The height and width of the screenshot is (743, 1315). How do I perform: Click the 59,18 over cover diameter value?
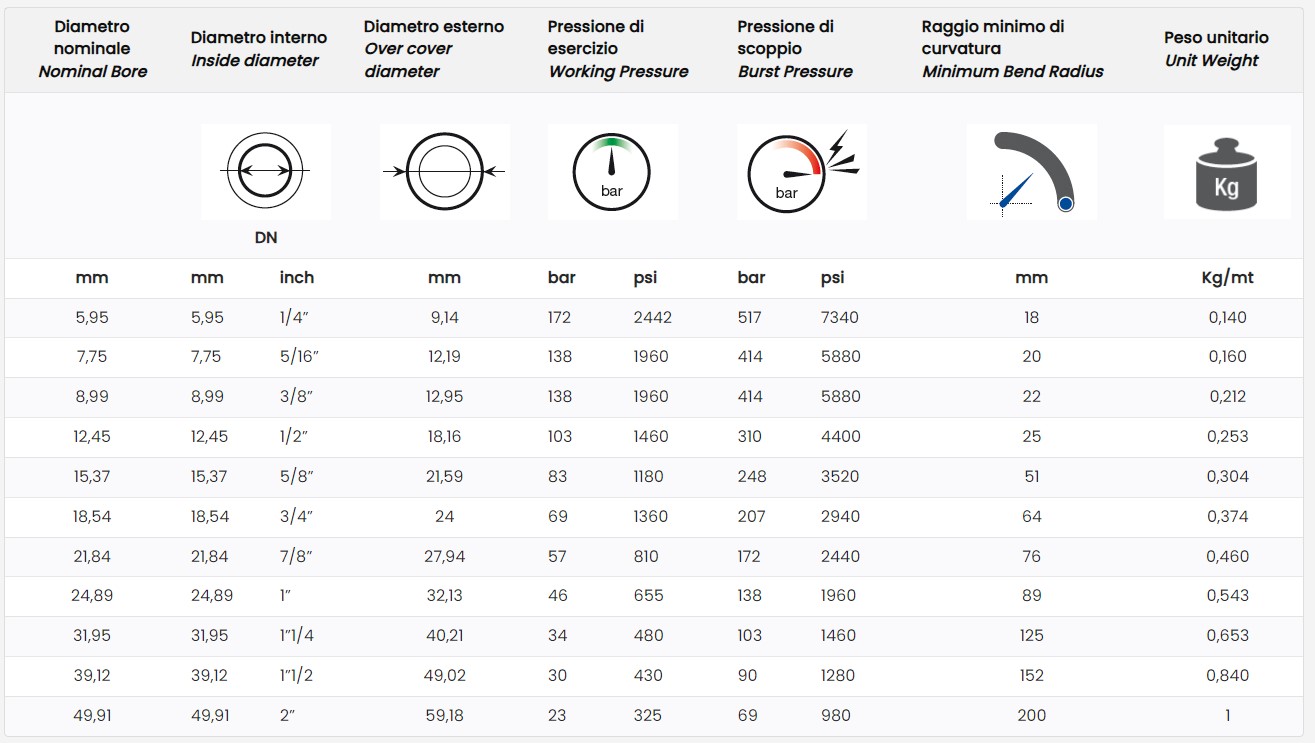pos(444,715)
